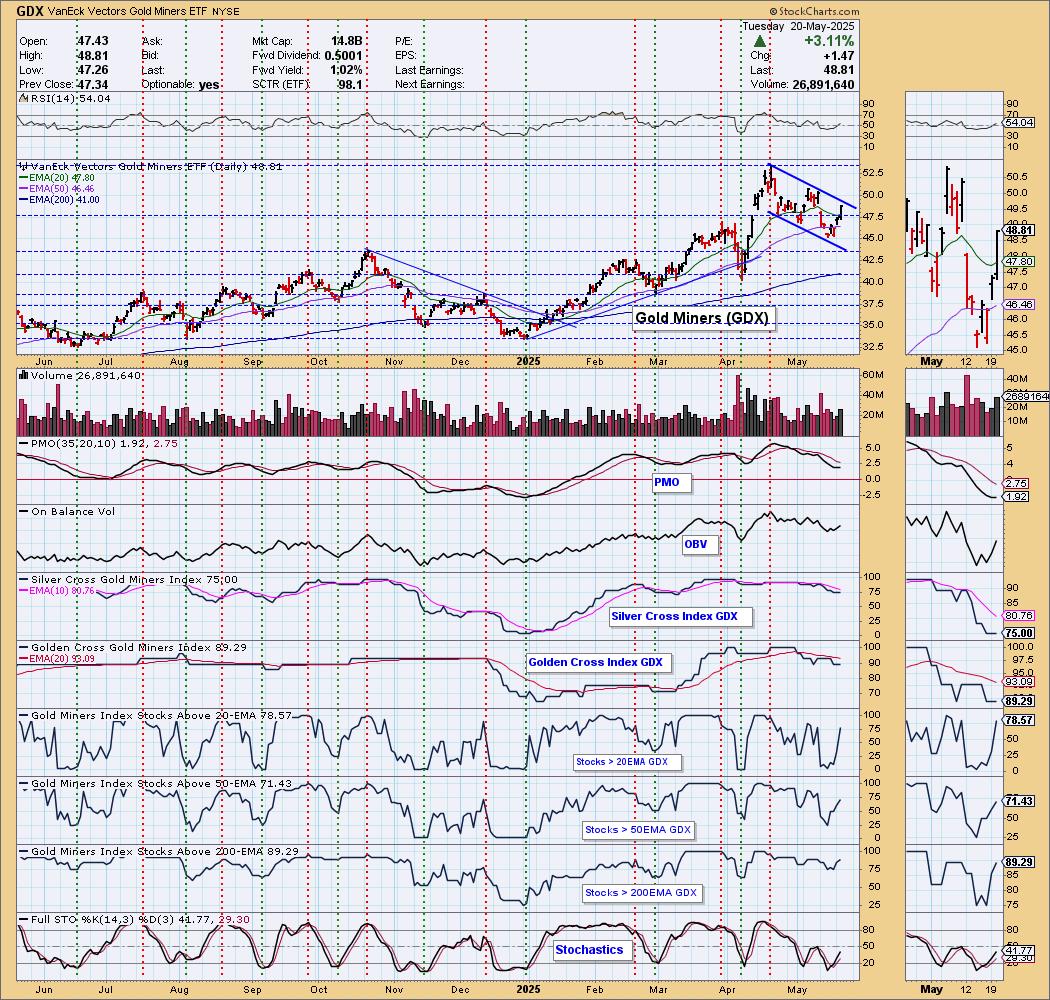
Task: Click the Optionable 'yes' value
Action: [x=209, y=84]
